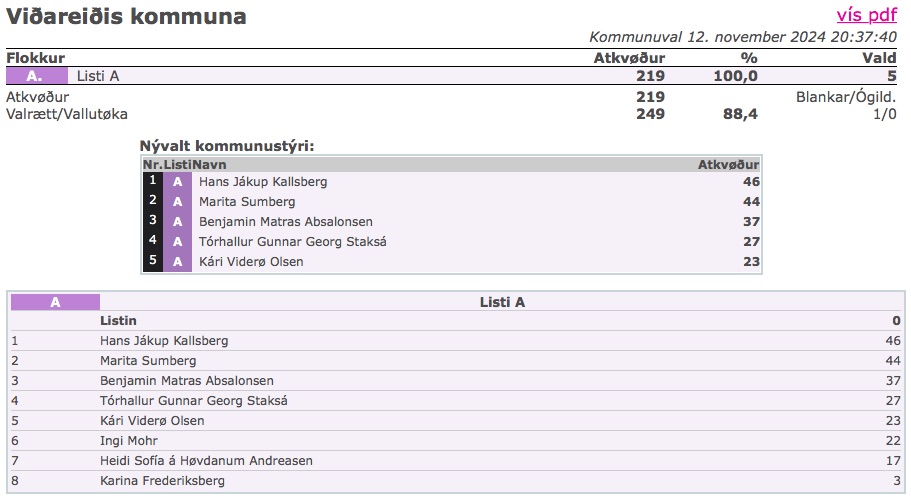Click the 'Atkvøður' column header at the top
Viewport: 911px width, 499px height.
[x=629, y=58]
